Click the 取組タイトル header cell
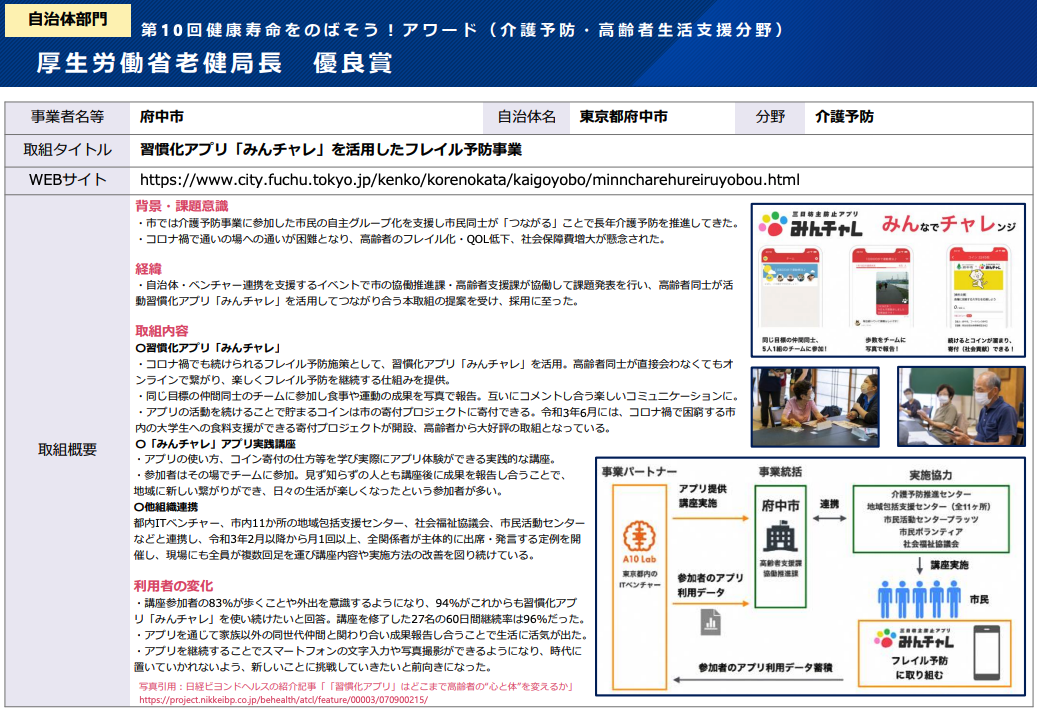Image resolution: width=1037 pixels, height=718 pixels. click(x=67, y=150)
